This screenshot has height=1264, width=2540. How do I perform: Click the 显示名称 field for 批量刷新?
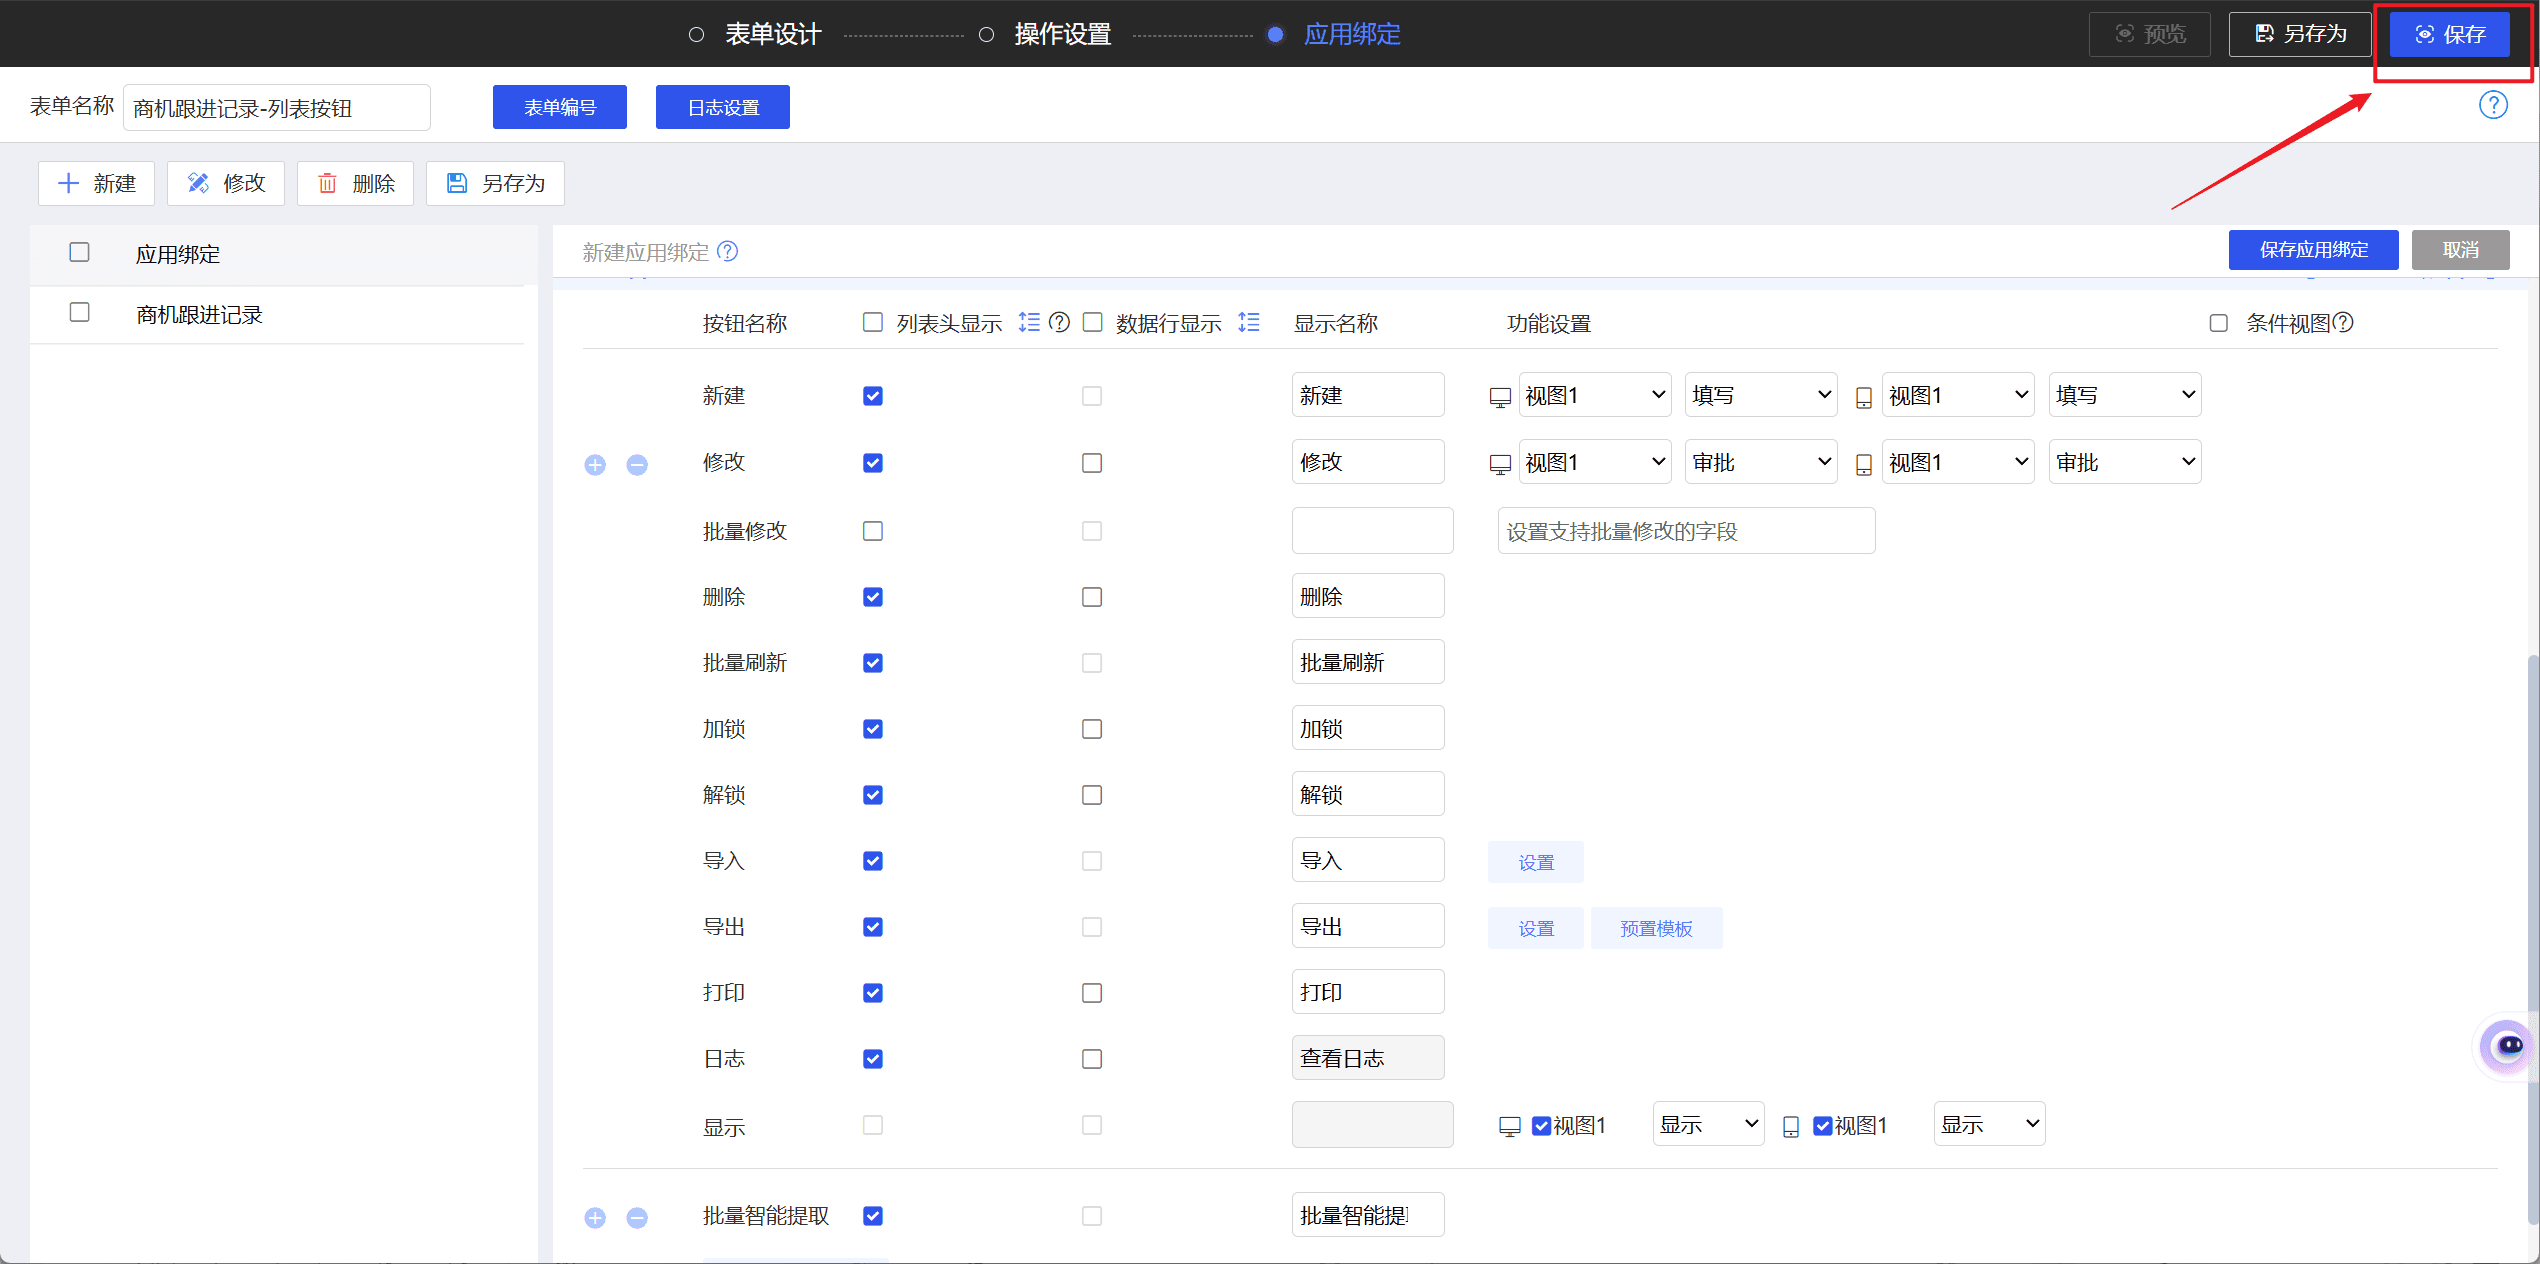pyautogui.click(x=1368, y=662)
